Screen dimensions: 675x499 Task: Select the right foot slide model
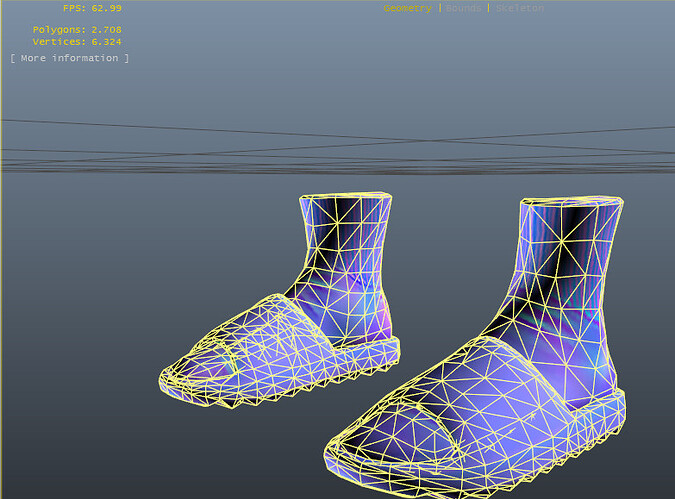click(x=476, y=349)
